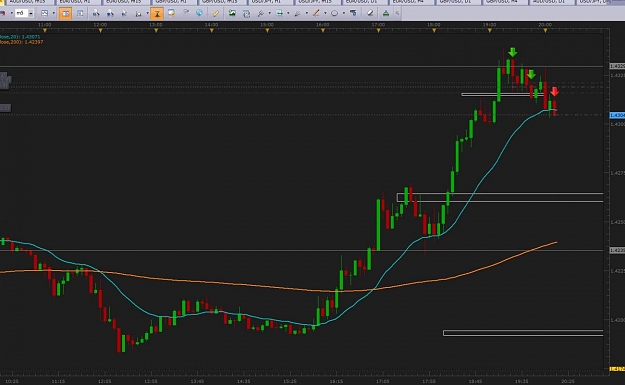Click the text label tool icon
The image size is (625, 385).
point(354,13)
